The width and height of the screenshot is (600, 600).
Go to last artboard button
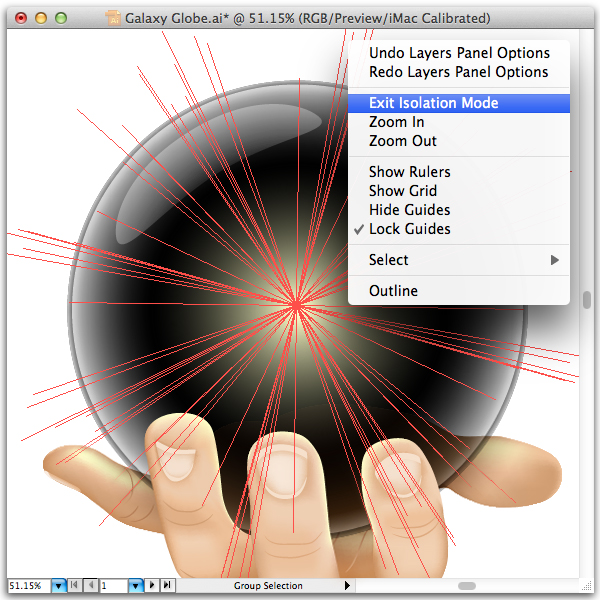click(168, 585)
